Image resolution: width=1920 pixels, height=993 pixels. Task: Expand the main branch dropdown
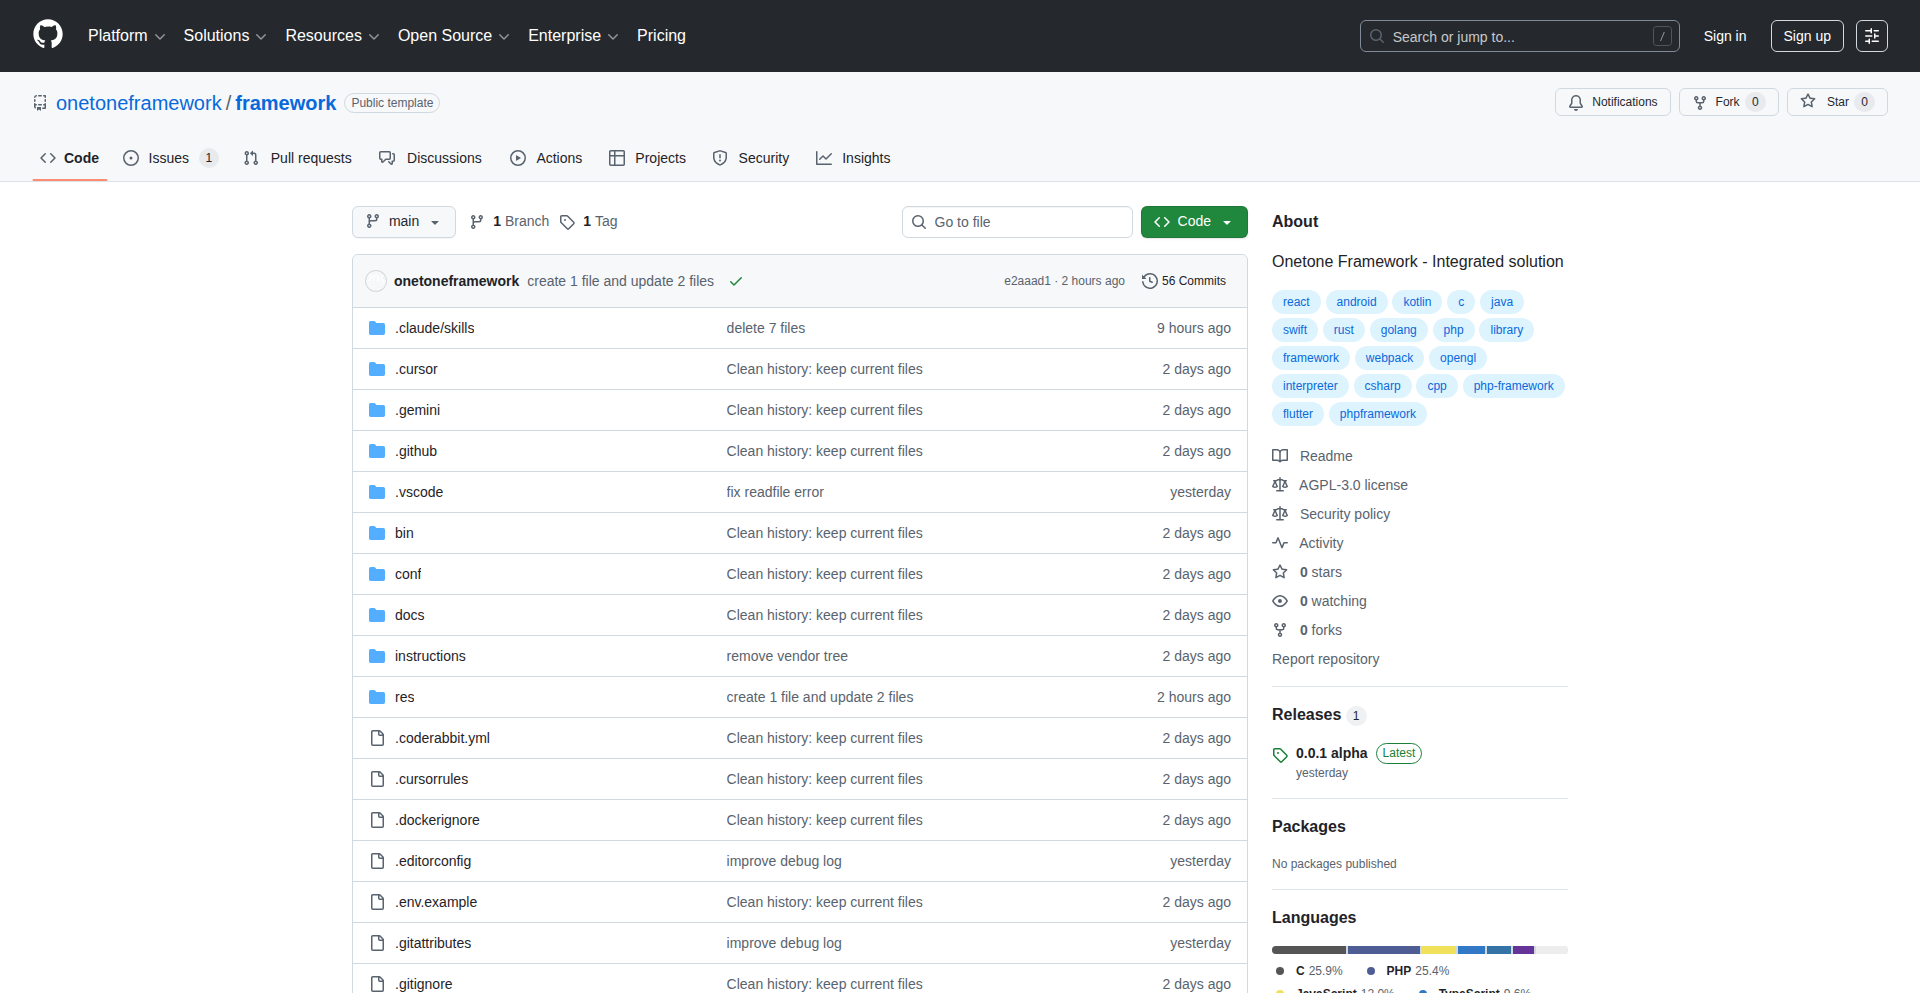pos(403,222)
